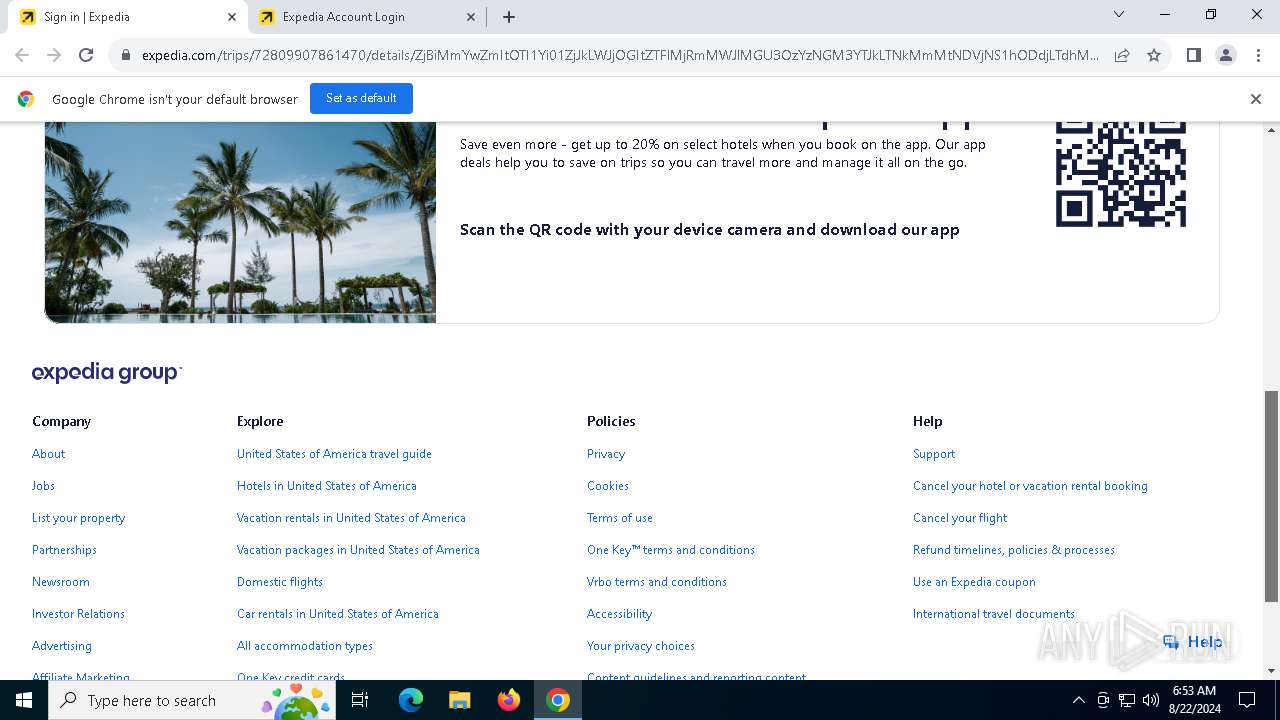1280x720 pixels.
Task: Open One Key terms and conditions
Action: (x=671, y=550)
